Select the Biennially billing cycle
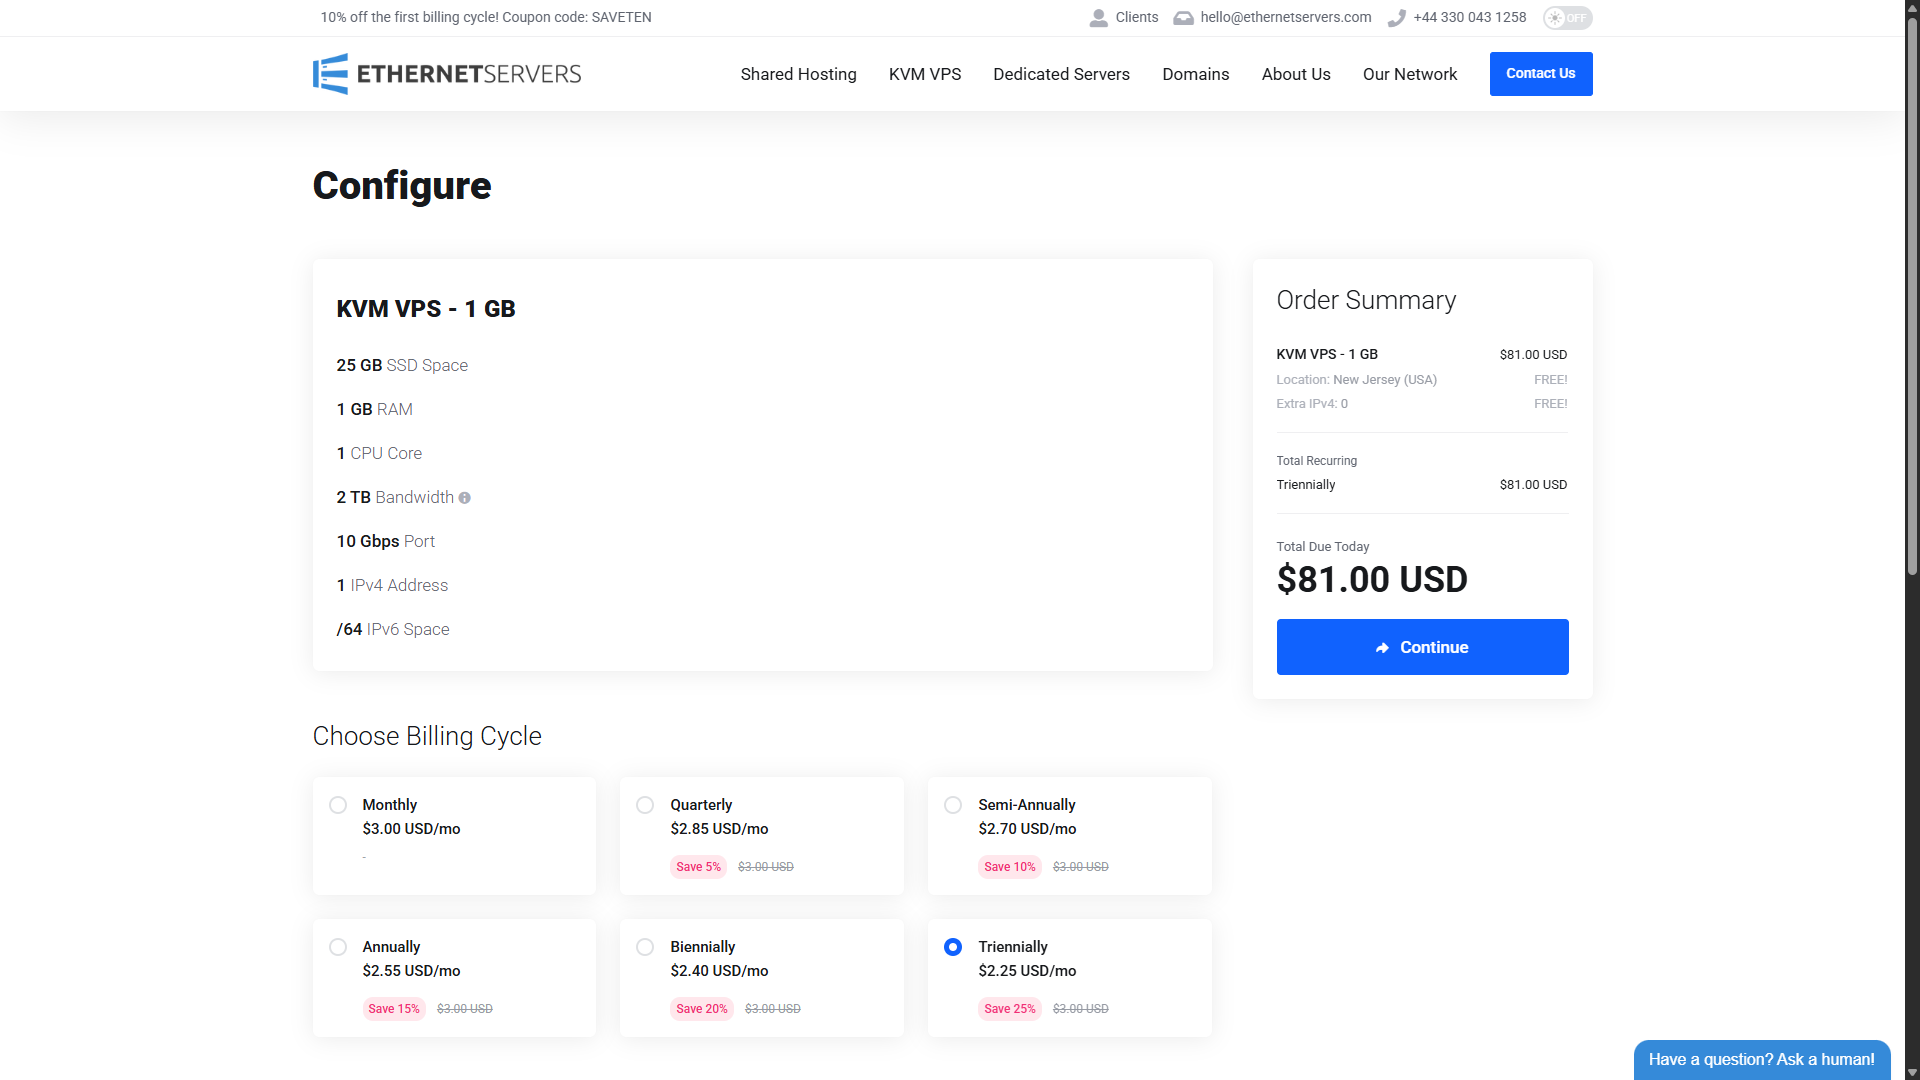 click(645, 947)
